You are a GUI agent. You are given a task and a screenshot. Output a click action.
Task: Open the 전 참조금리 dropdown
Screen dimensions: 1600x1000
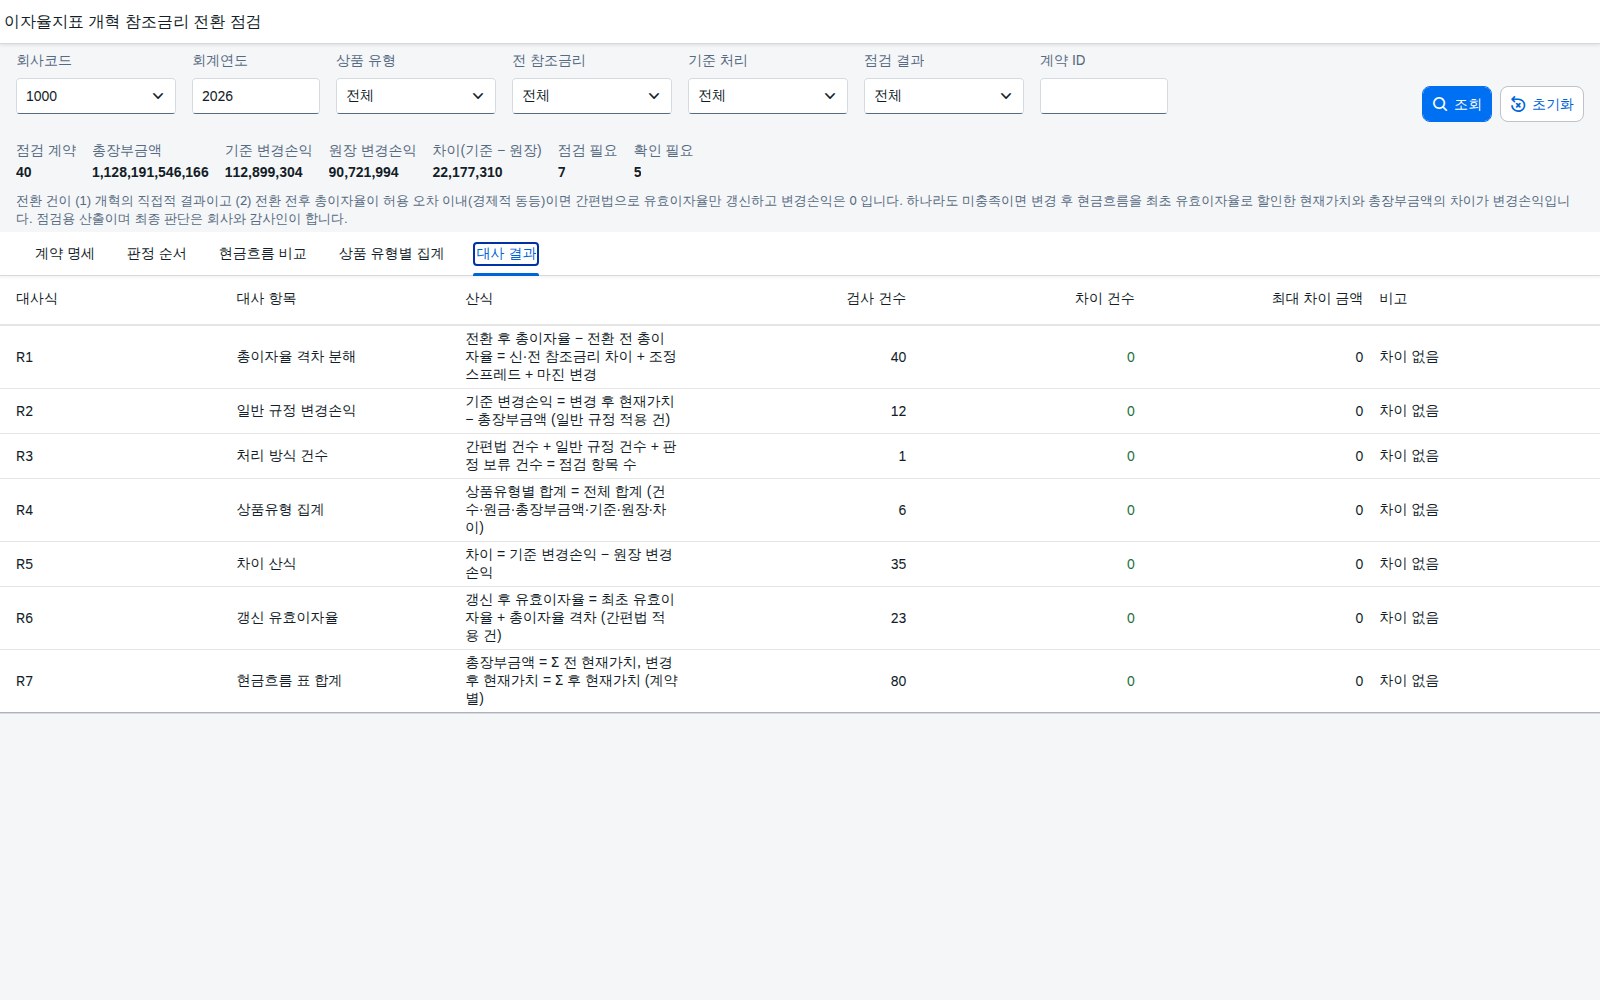coord(592,96)
